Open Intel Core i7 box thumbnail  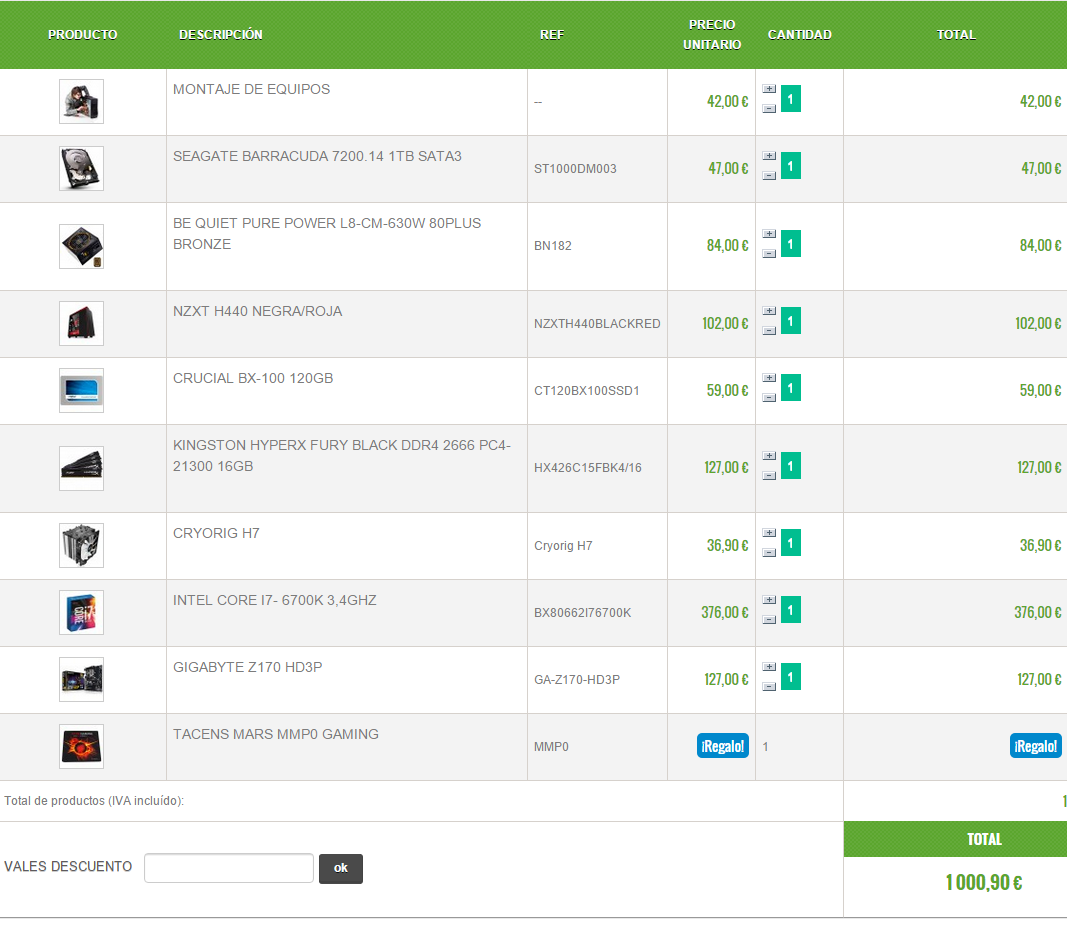click(82, 612)
